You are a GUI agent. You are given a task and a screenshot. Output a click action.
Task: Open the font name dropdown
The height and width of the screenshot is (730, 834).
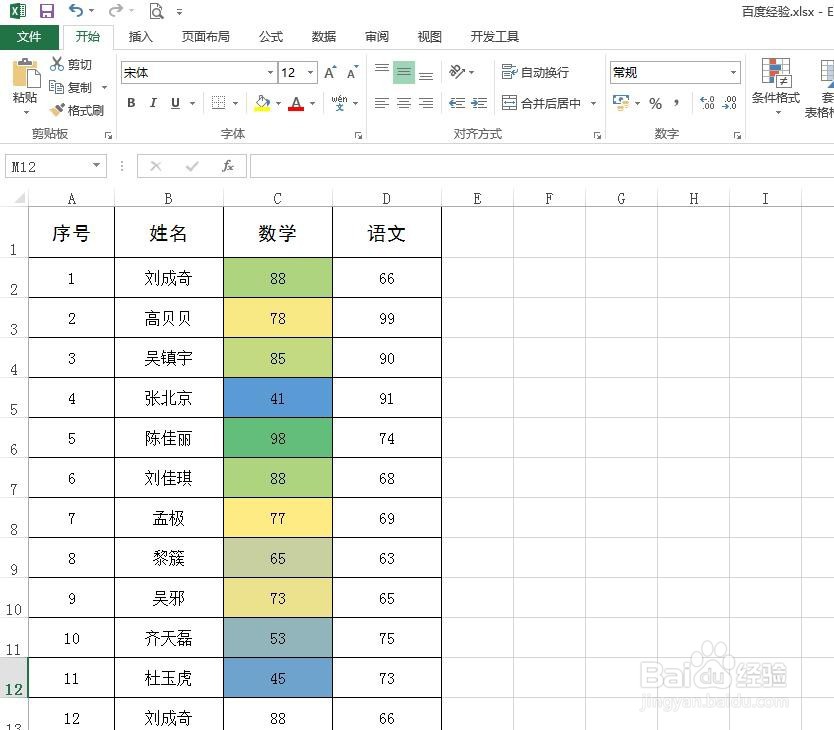[x=269, y=72]
